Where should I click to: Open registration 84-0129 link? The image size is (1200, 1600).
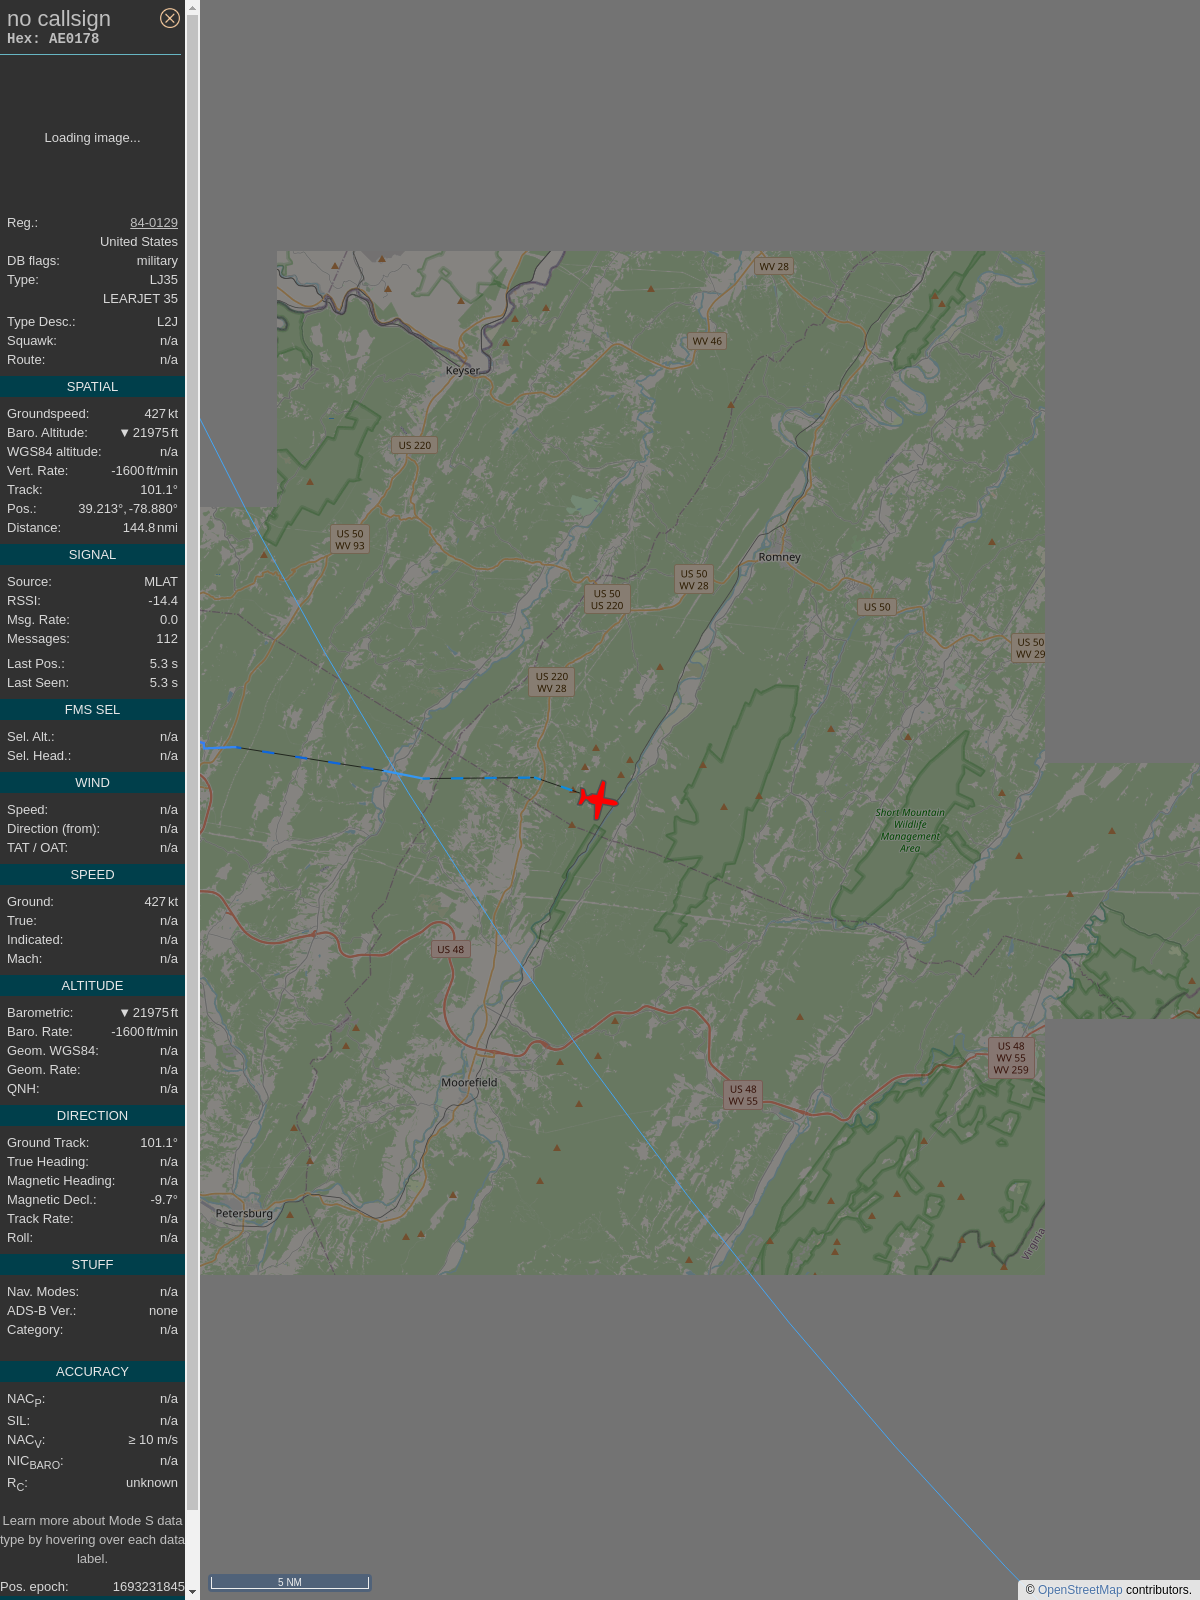(x=154, y=223)
